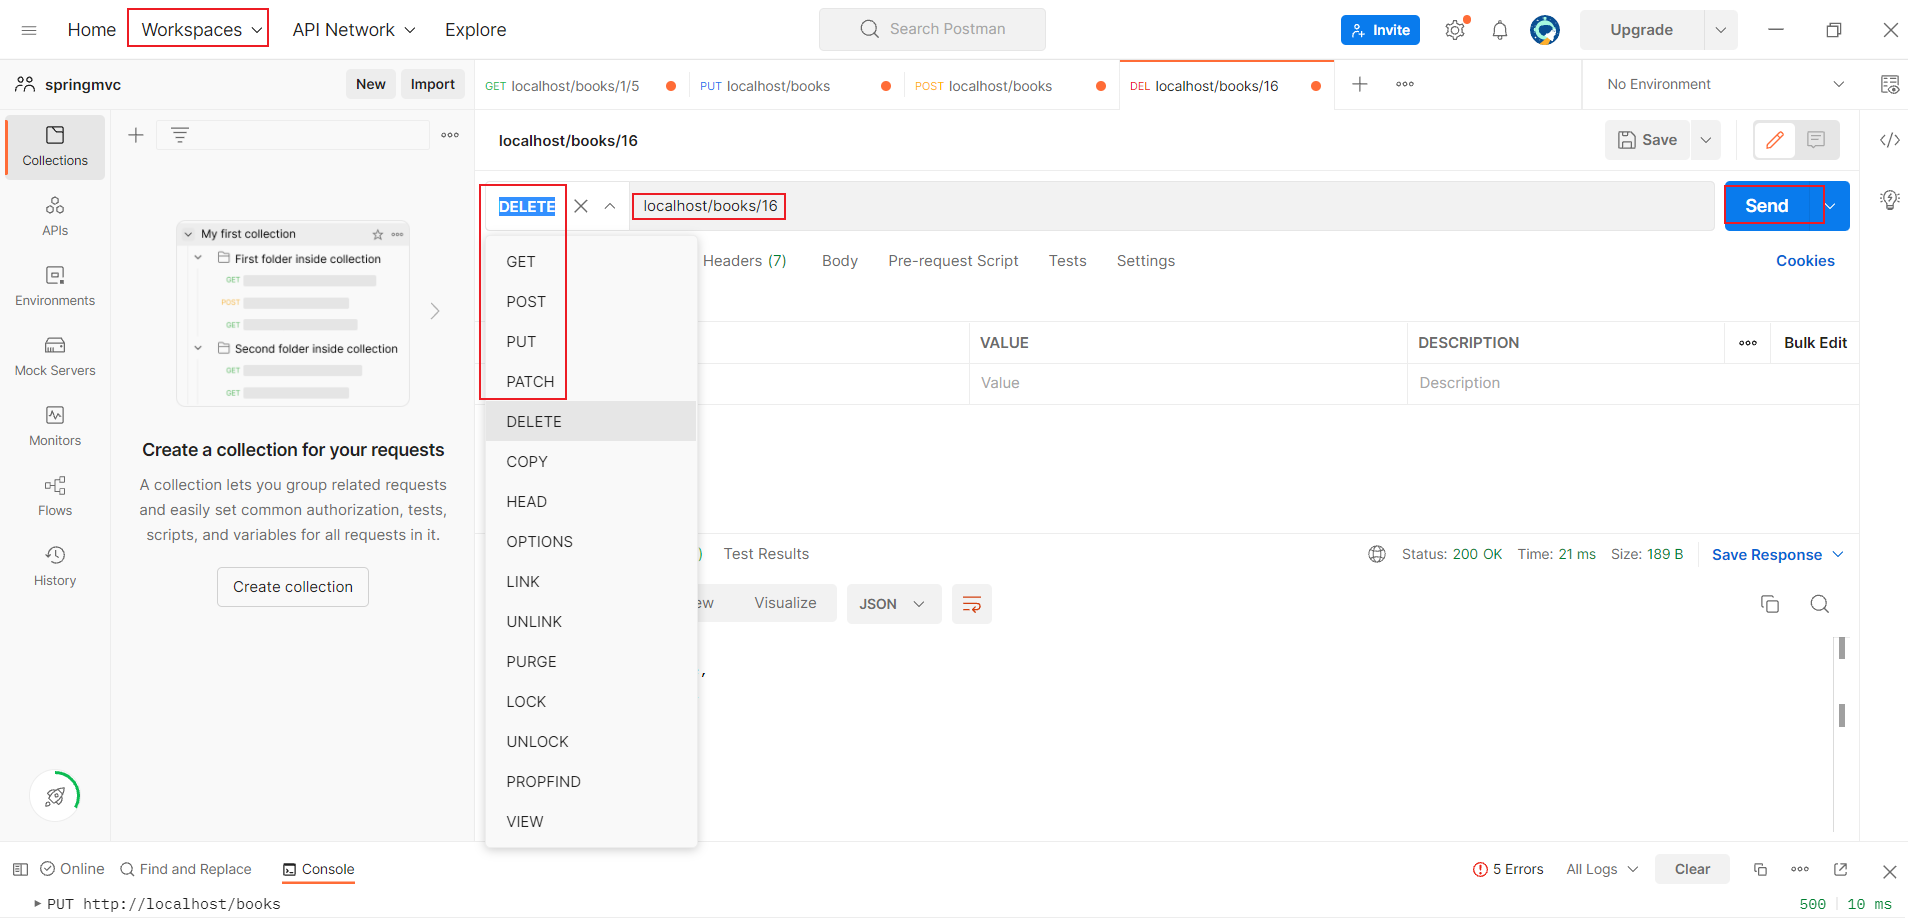This screenshot has width=1908, height=920.
Task: Click the Import button
Action: 433,84
